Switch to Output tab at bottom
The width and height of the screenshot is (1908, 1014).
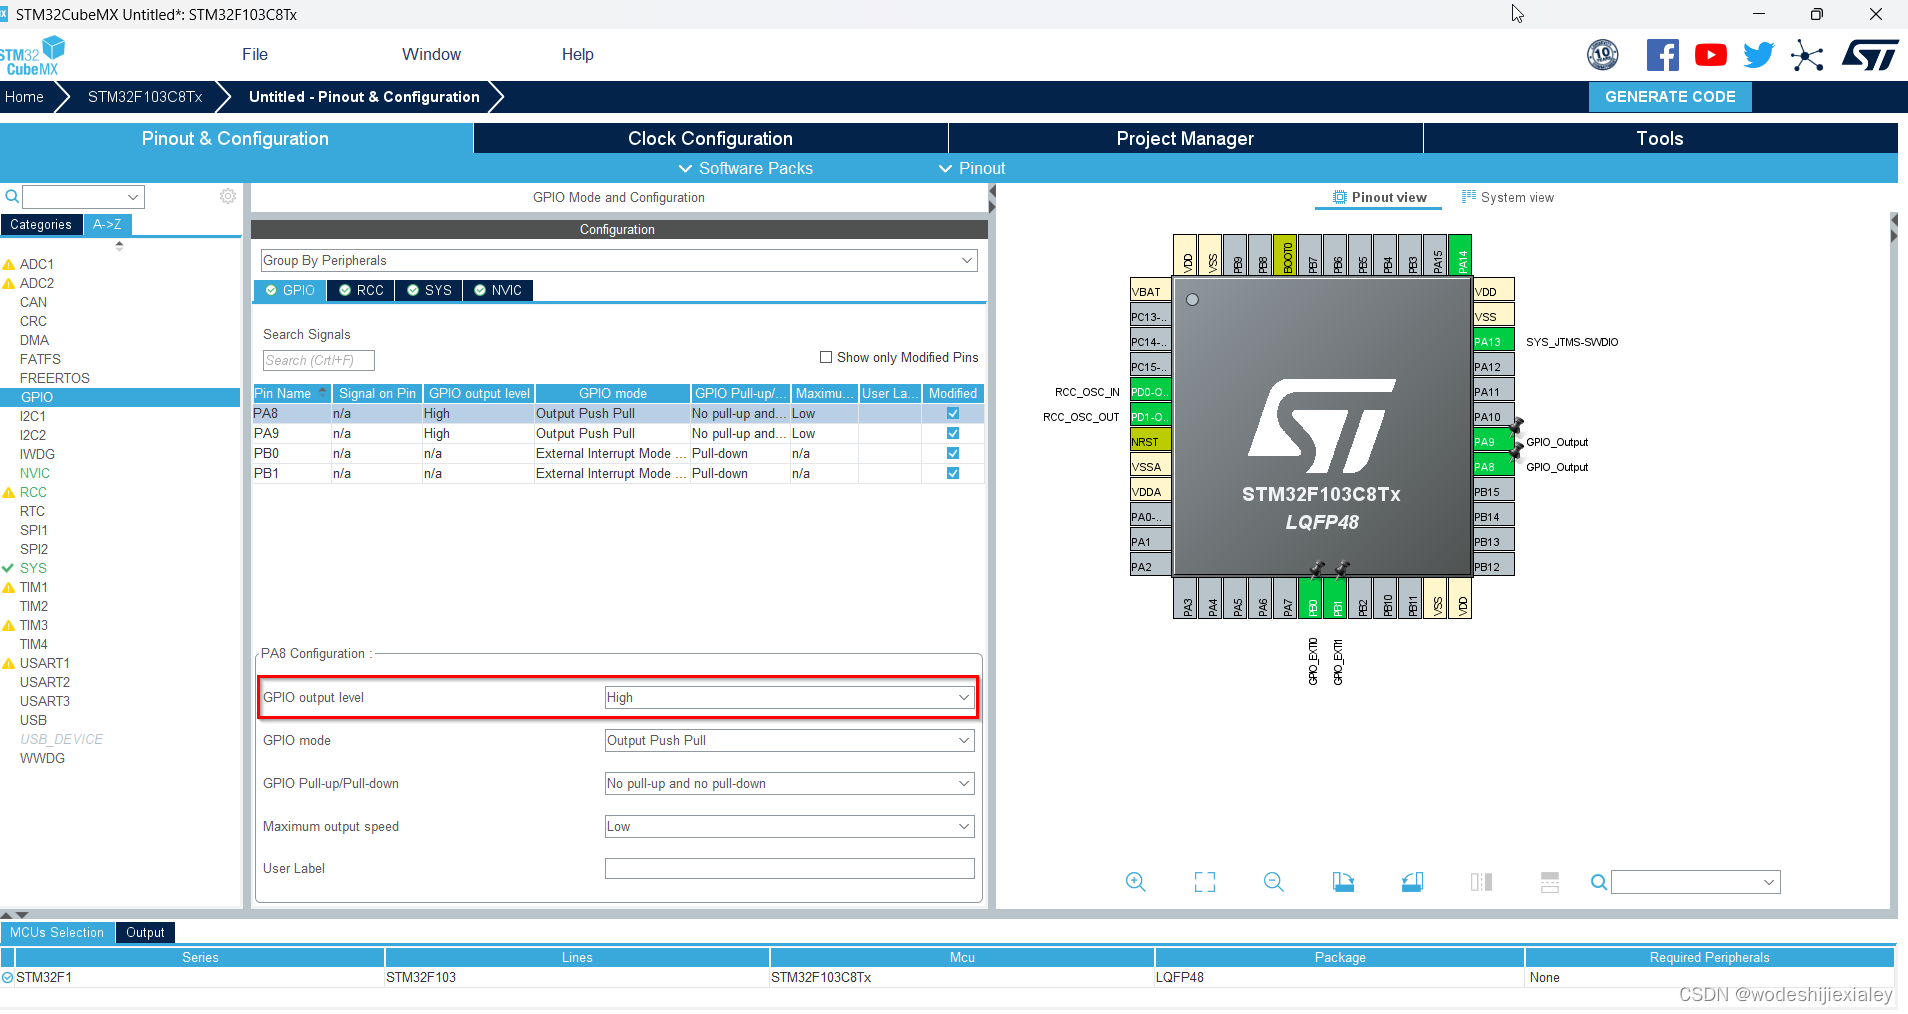(x=145, y=932)
